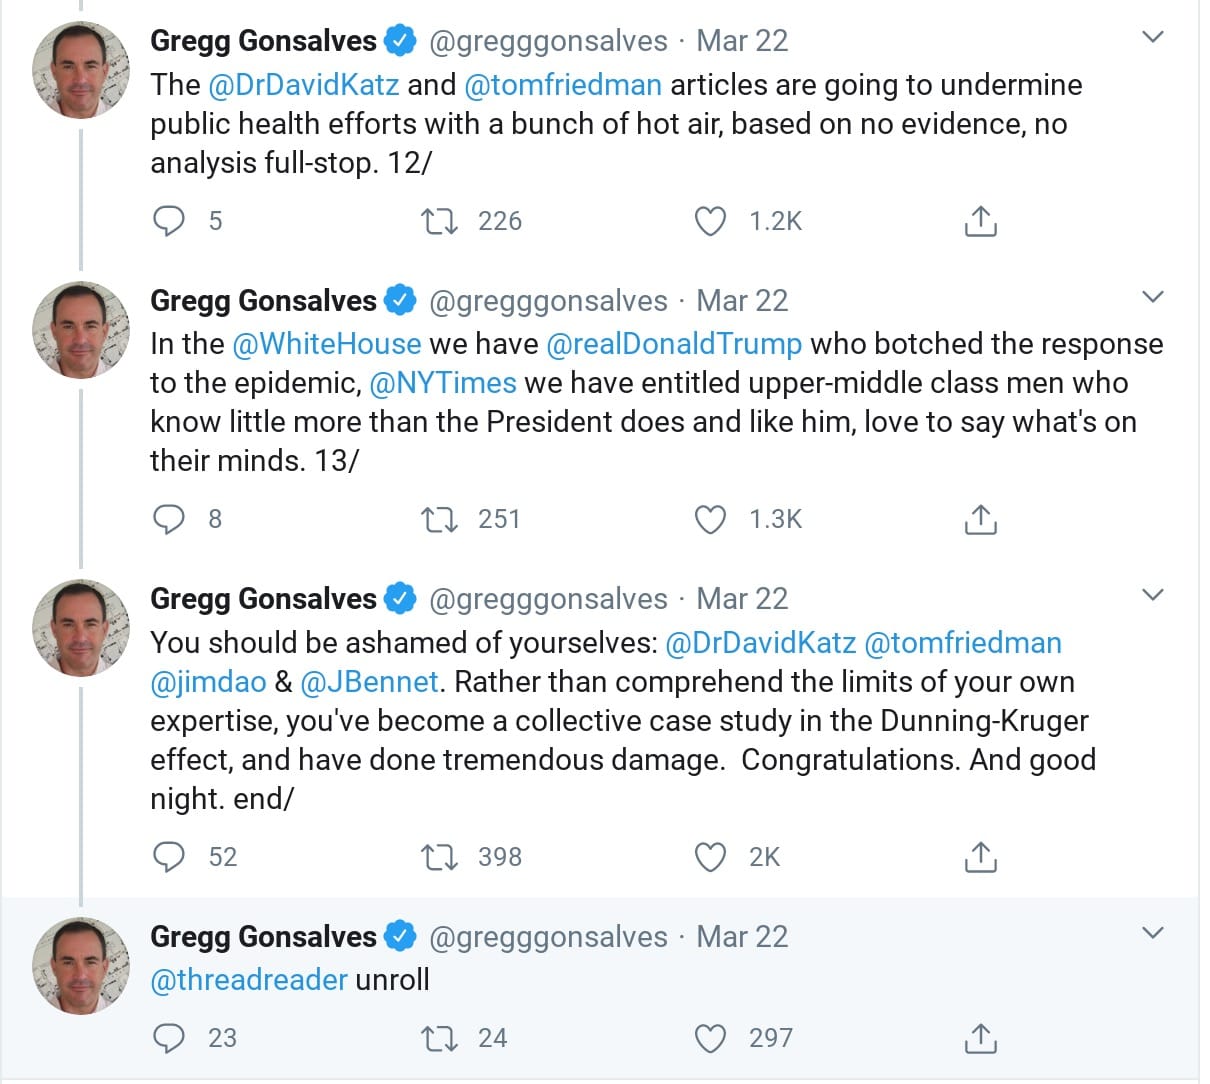The height and width of the screenshot is (1084, 1210).
Task: Open the @threadreader mention link
Action: (249, 980)
